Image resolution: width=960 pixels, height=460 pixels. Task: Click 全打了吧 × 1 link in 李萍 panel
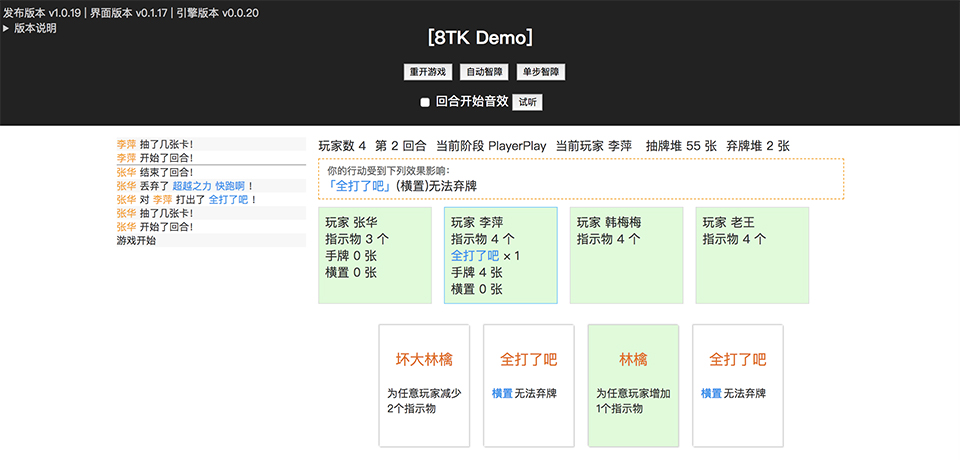click(475, 256)
